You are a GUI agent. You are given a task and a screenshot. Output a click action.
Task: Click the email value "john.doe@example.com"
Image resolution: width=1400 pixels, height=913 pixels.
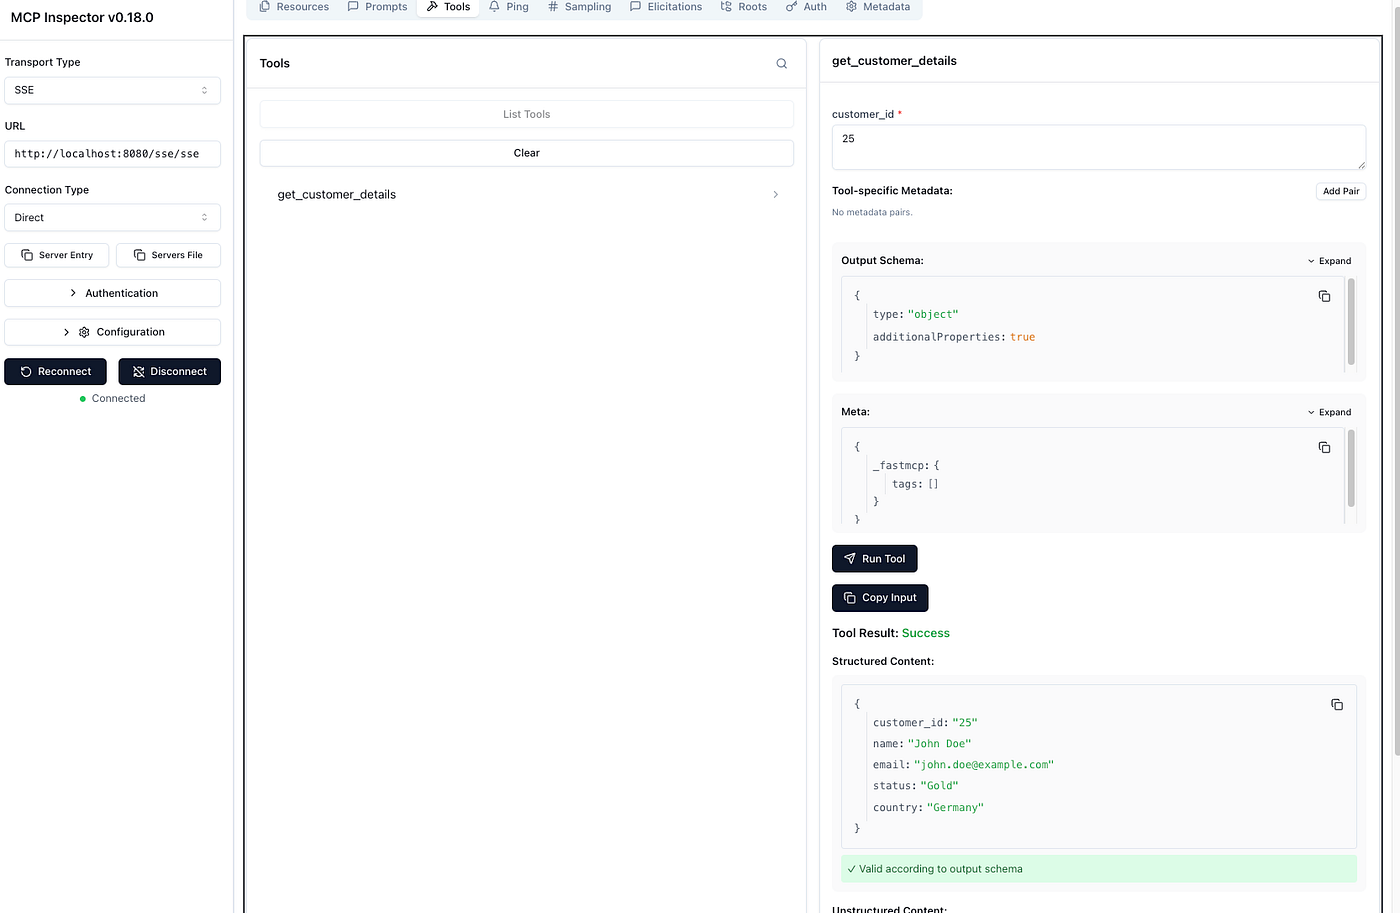pyautogui.click(x=984, y=765)
